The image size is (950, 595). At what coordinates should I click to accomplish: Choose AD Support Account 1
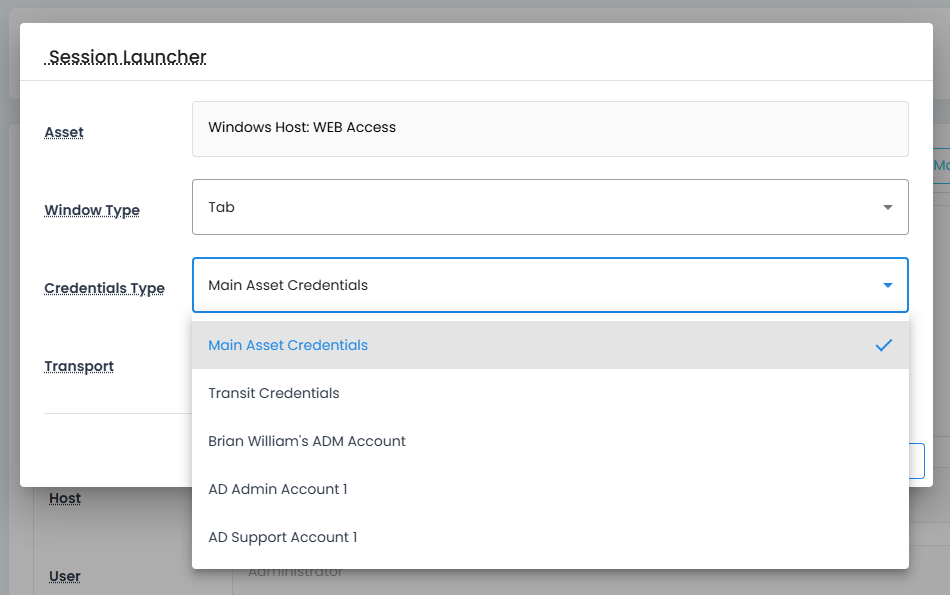(283, 537)
